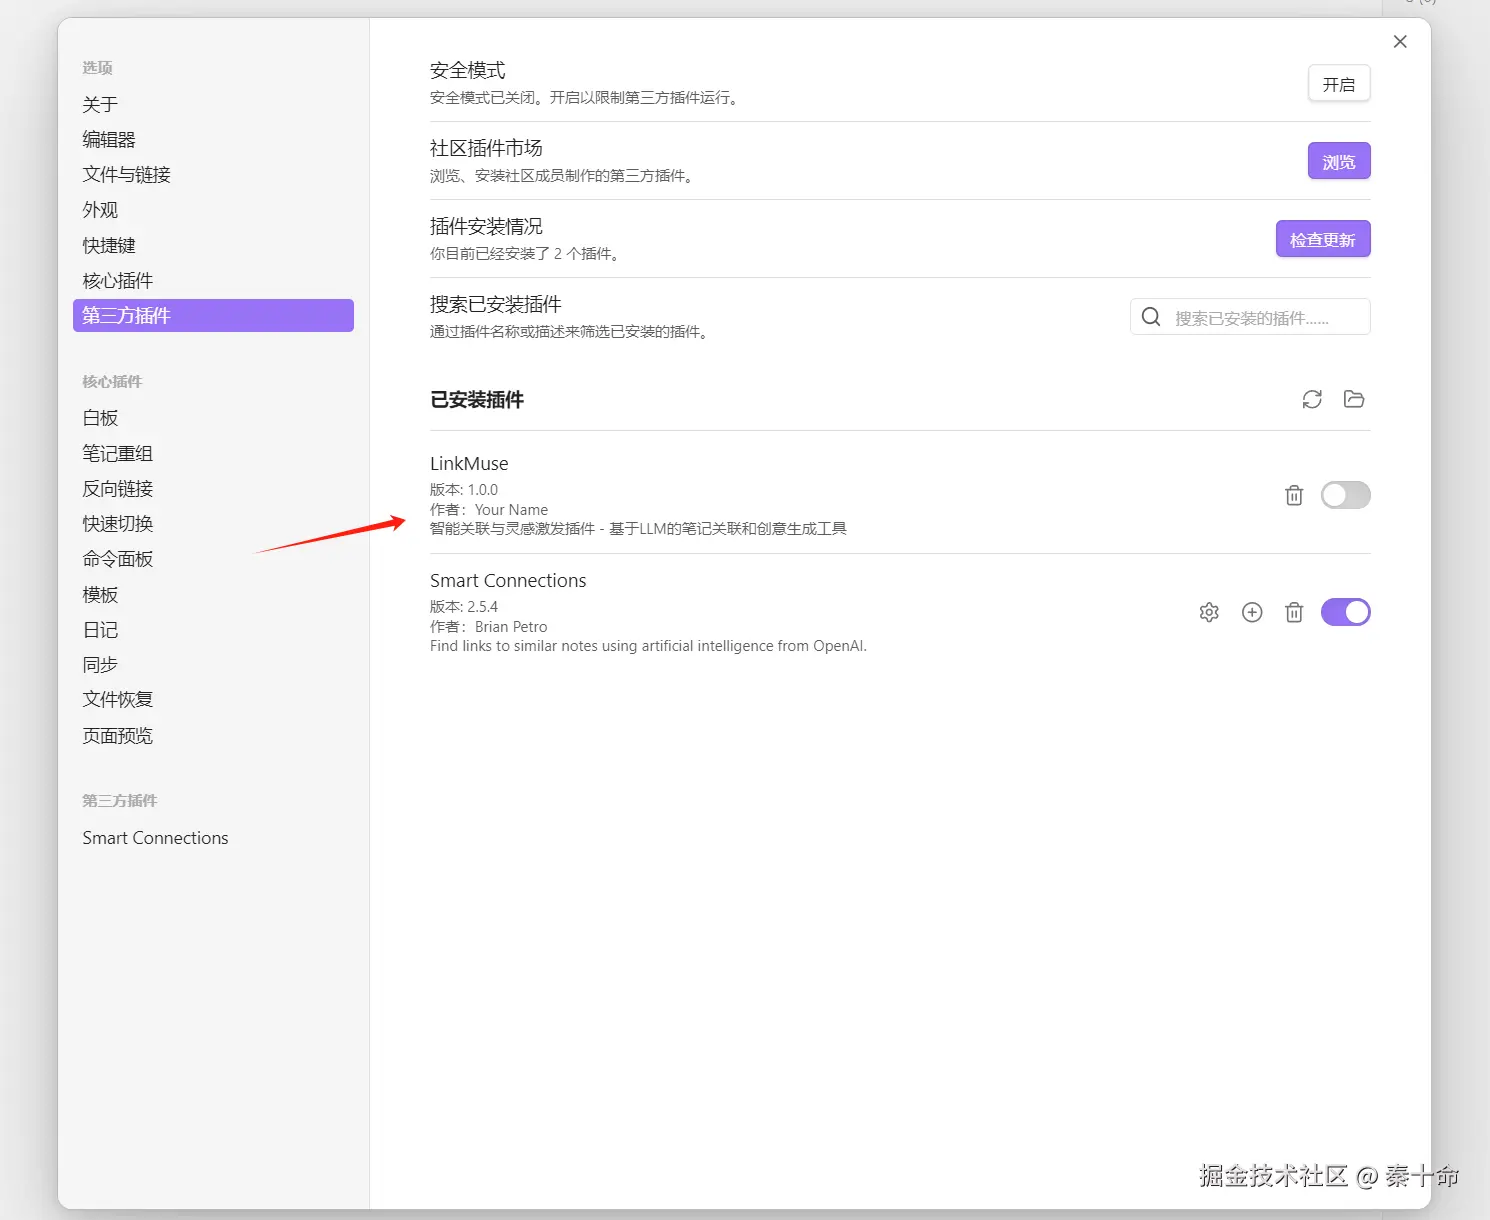The width and height of the screenshot is (1490, 1220).
Task: Open the 编辑器 settings tab
Action: point(109,140)
